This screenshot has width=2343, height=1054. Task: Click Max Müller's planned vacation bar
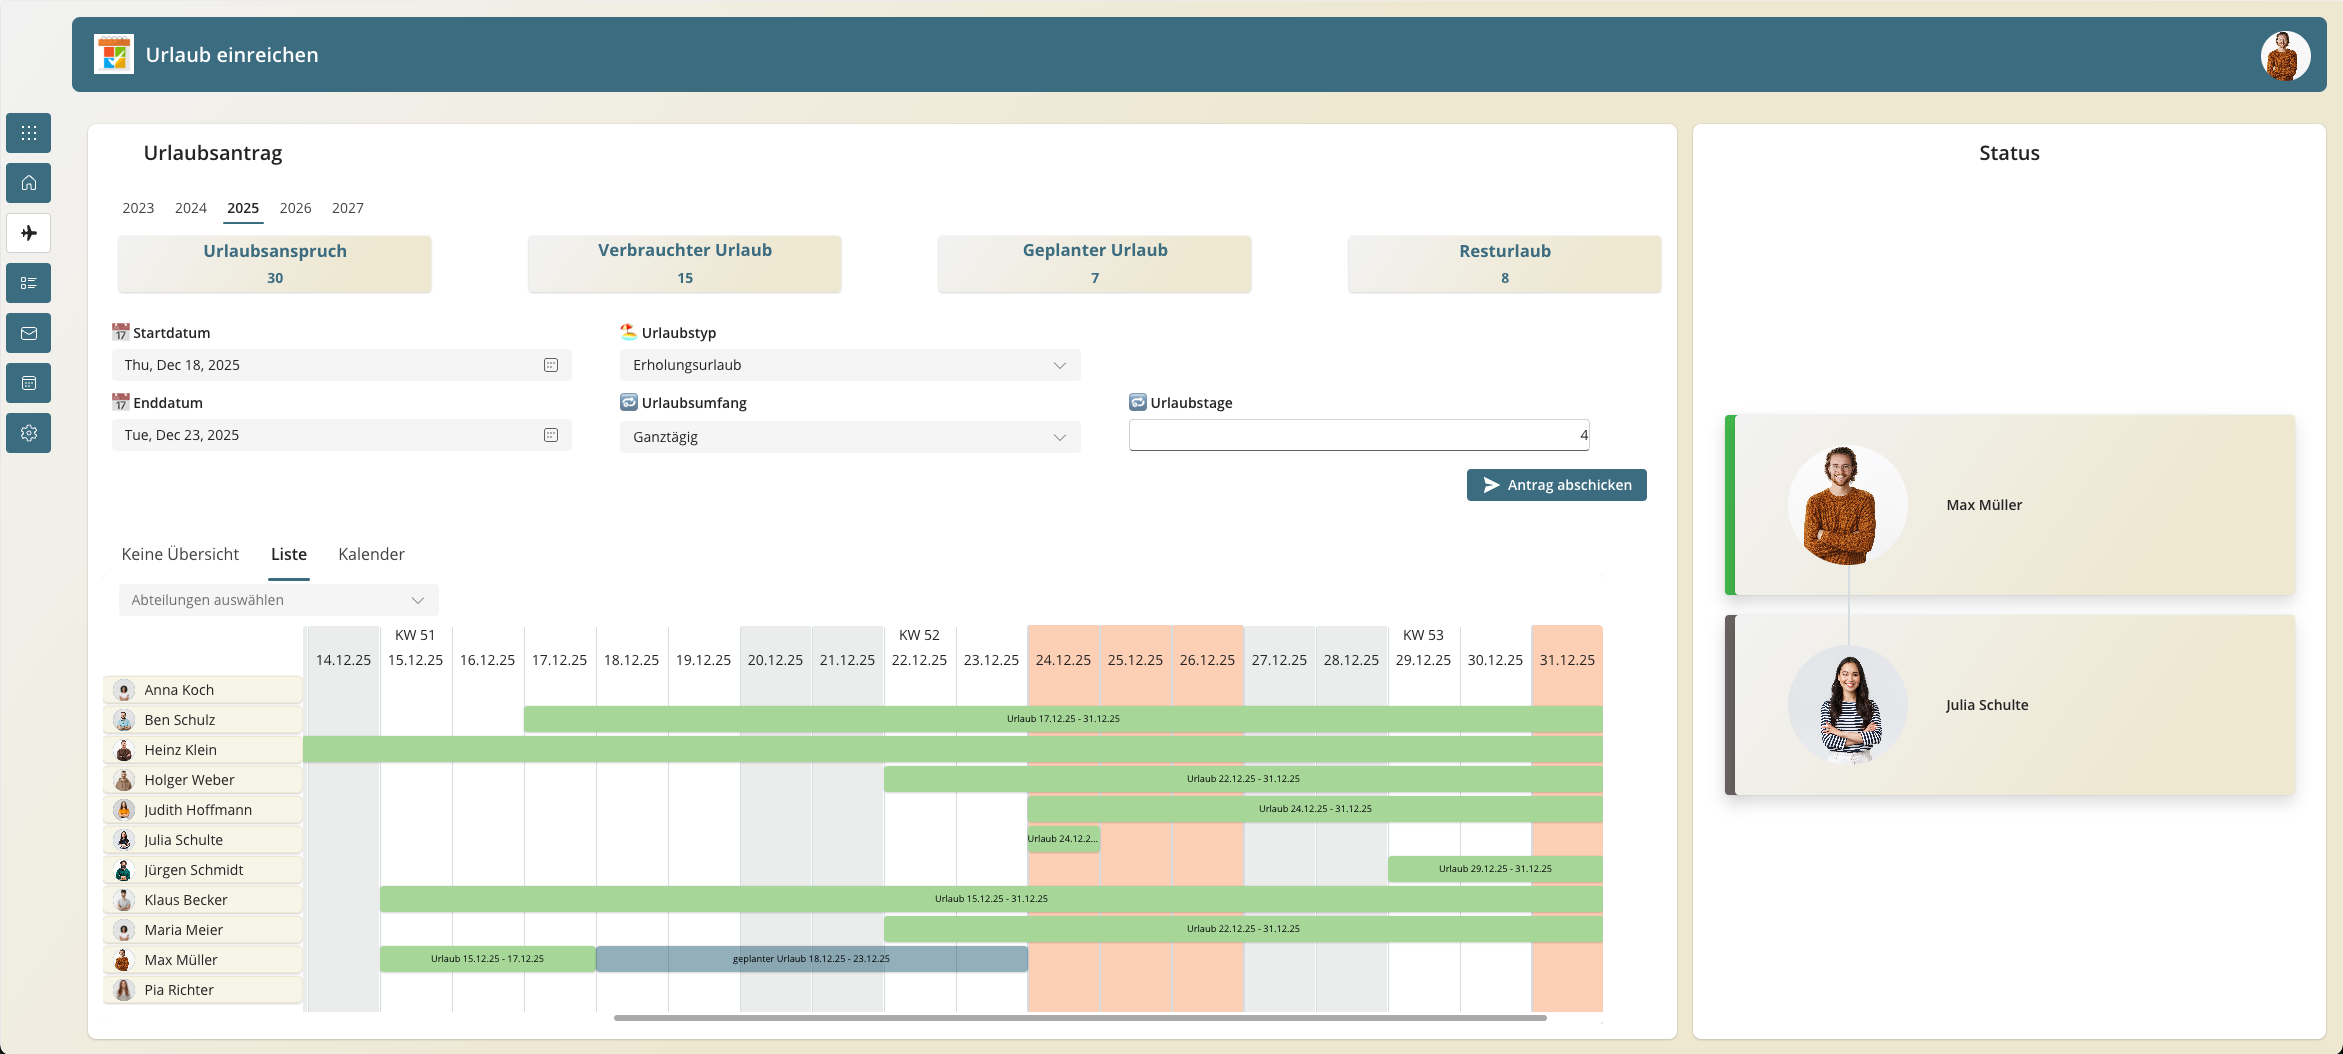[811, 959]
